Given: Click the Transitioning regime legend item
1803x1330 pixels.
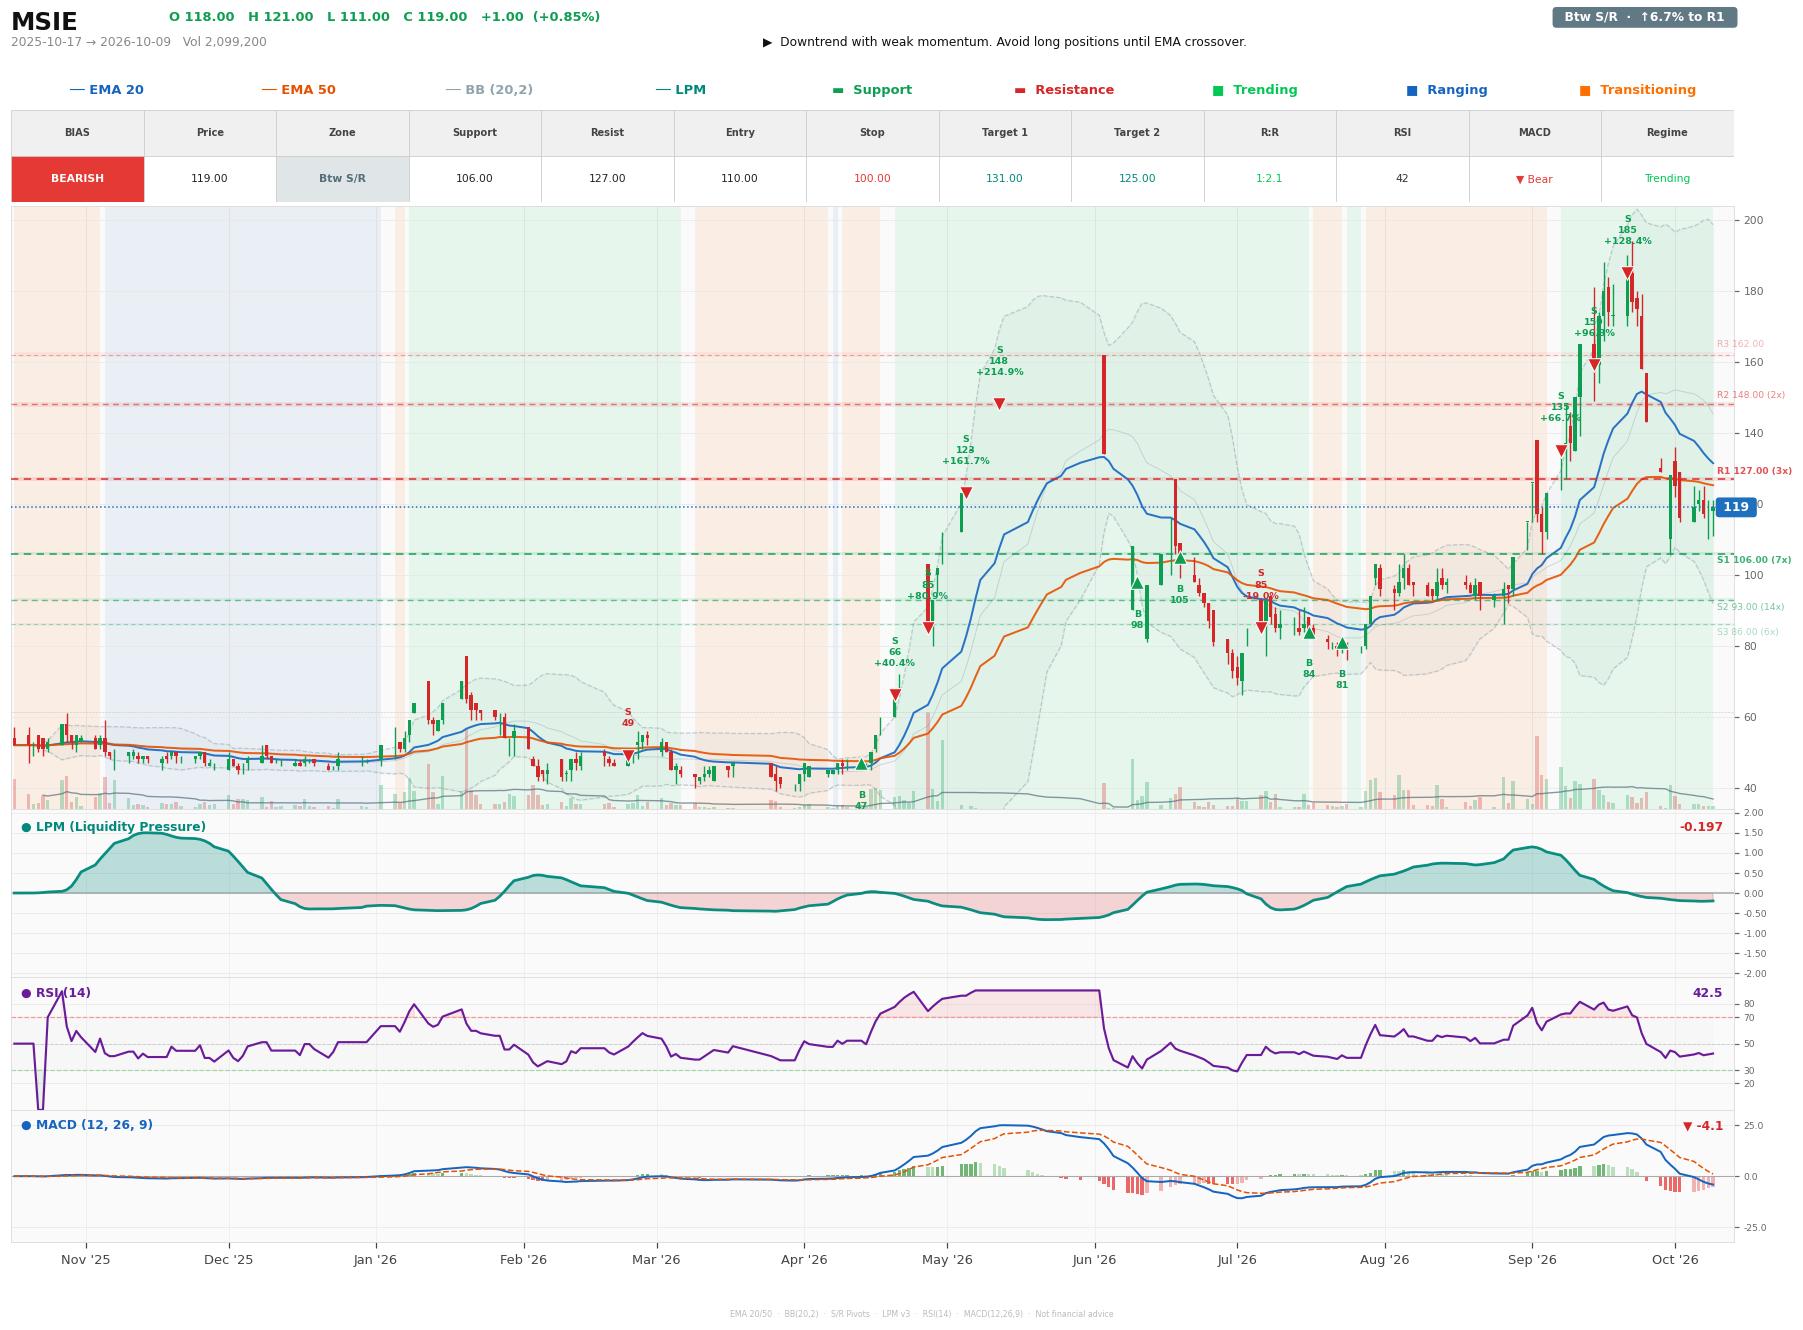Looking at the screenshot, I should click(1638, 90).
